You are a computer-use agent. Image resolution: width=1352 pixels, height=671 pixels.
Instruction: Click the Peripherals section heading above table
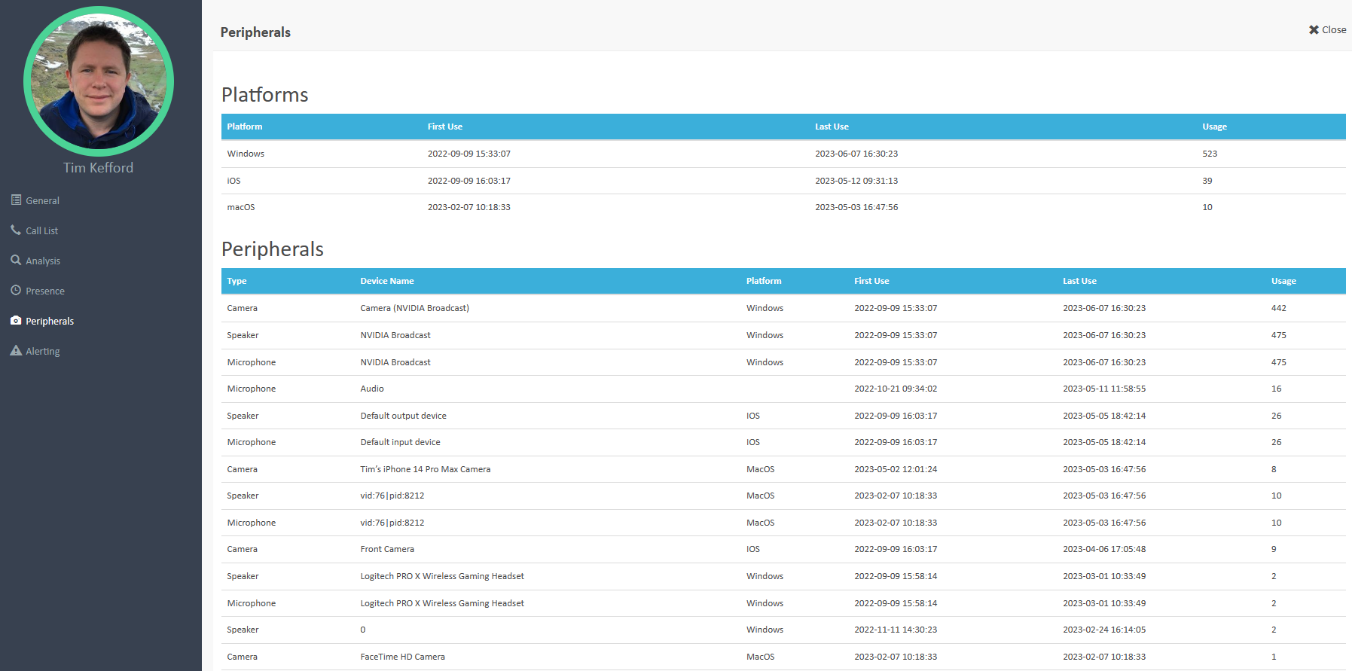272,250
